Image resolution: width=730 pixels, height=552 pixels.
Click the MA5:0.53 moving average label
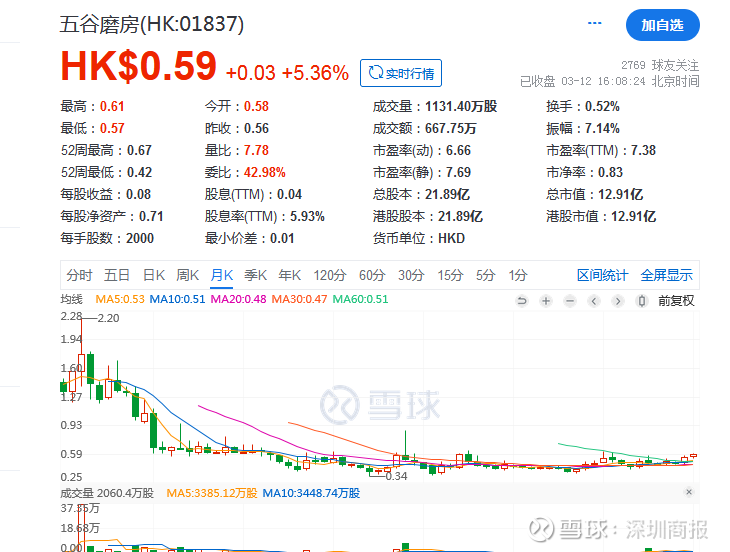(120, 299)
